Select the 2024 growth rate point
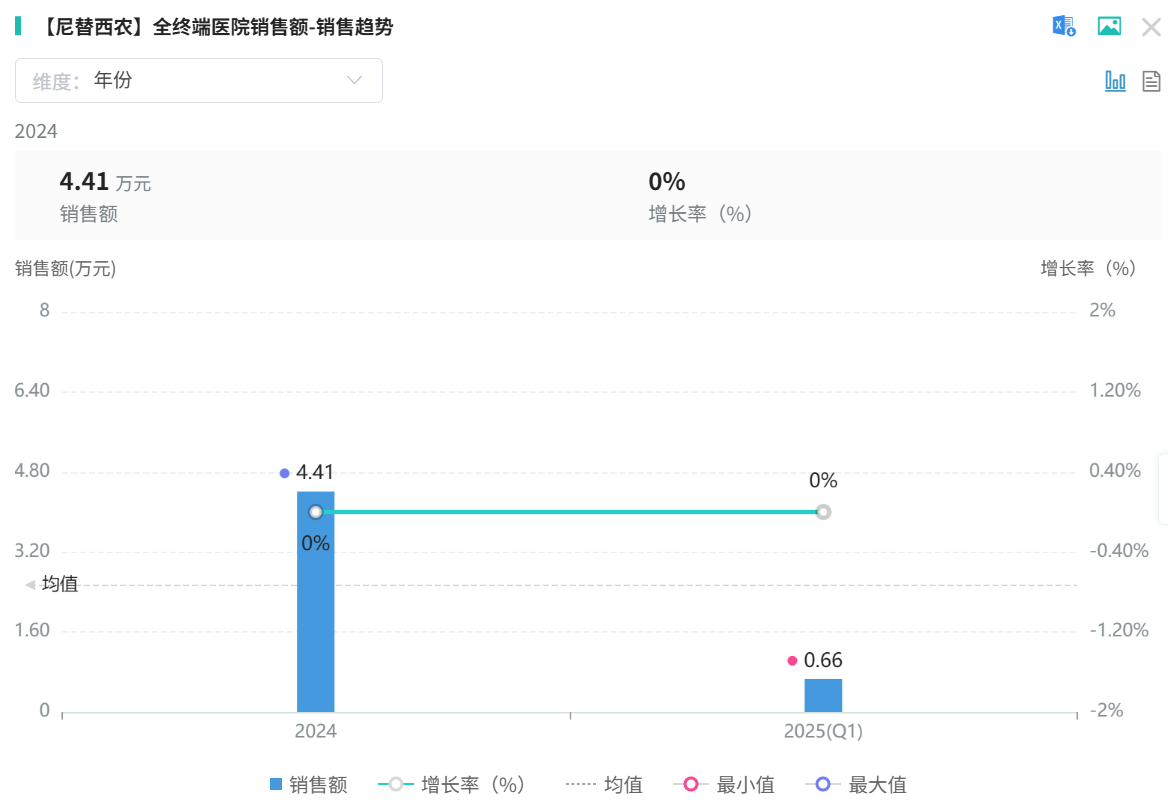This screenshot has height=812, width=1168. [x=316, y=512]
